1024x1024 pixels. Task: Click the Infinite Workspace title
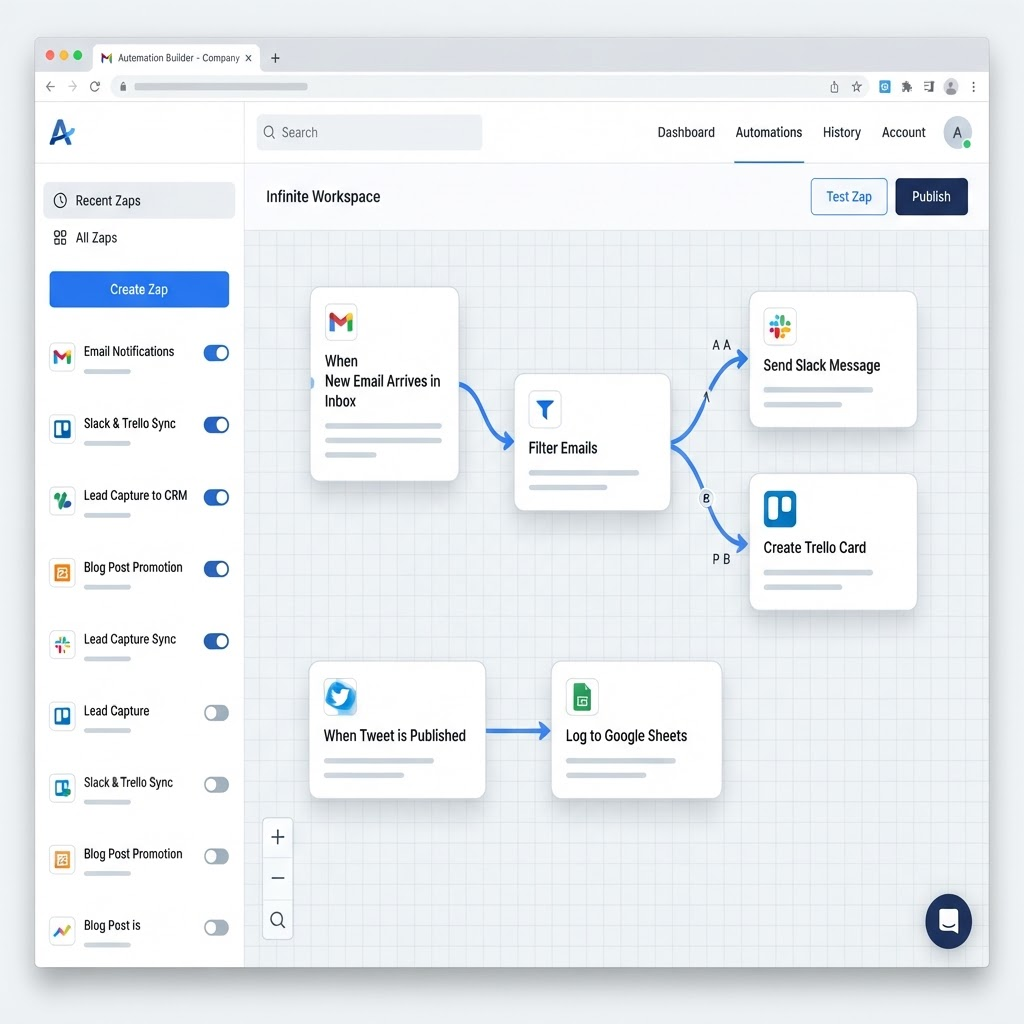click(x=323, y=197)
